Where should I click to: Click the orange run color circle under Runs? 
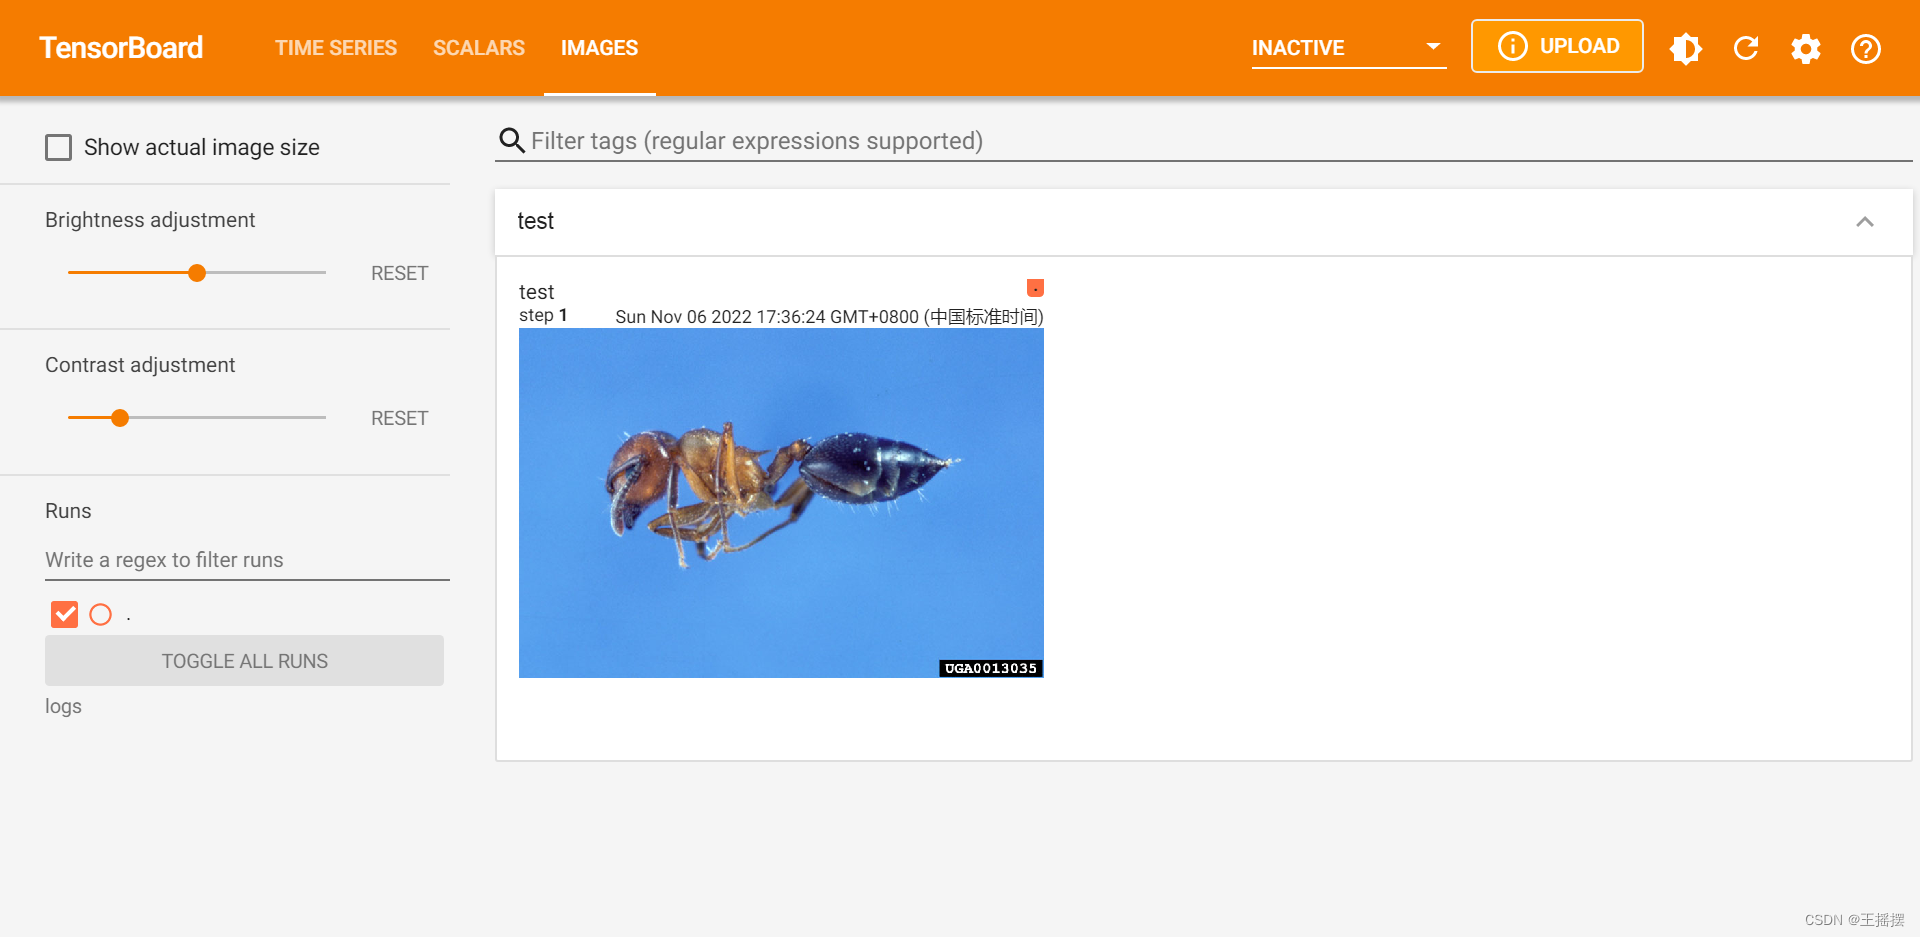(x=100, y=614)
